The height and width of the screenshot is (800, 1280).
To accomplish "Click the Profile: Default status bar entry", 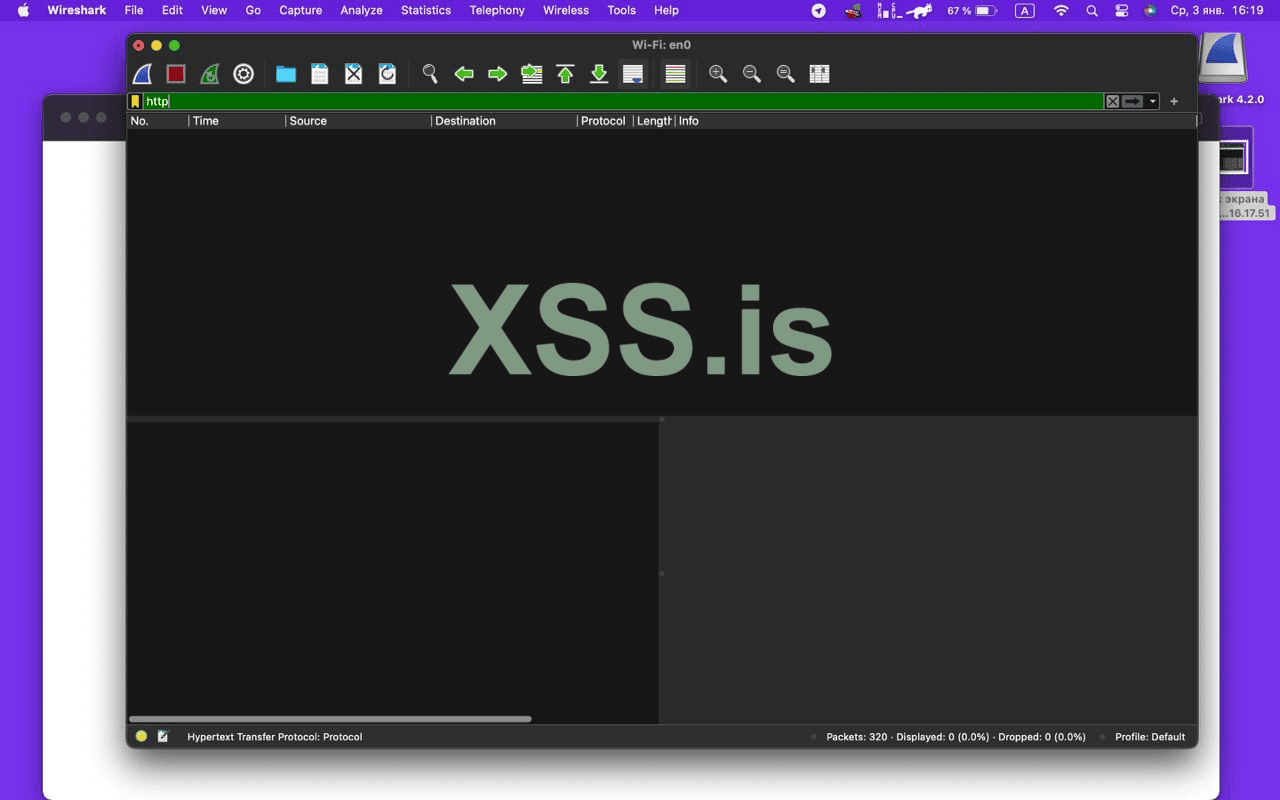I will pos(1150,737).
